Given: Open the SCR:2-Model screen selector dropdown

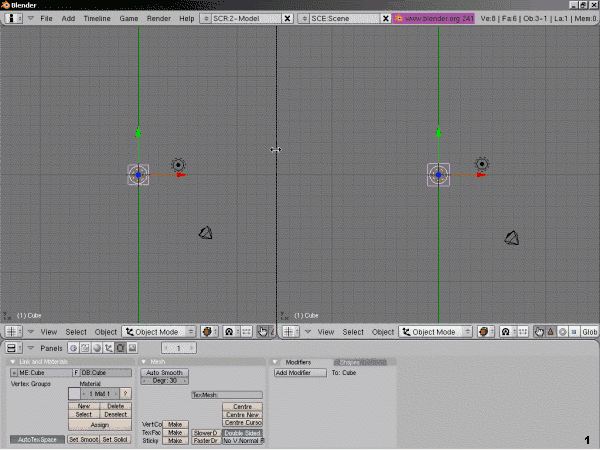Looking at the screenshot, I should pos(205,19).
